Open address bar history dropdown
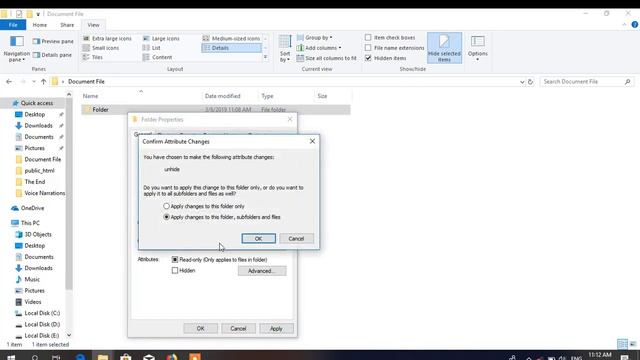 [x=522, y=82]
